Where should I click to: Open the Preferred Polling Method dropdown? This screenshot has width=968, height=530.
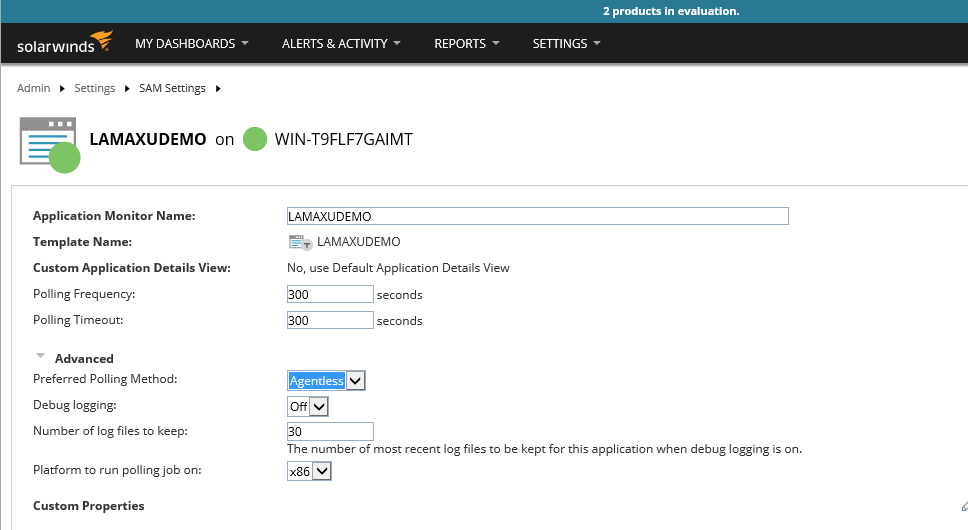(326, 380)
